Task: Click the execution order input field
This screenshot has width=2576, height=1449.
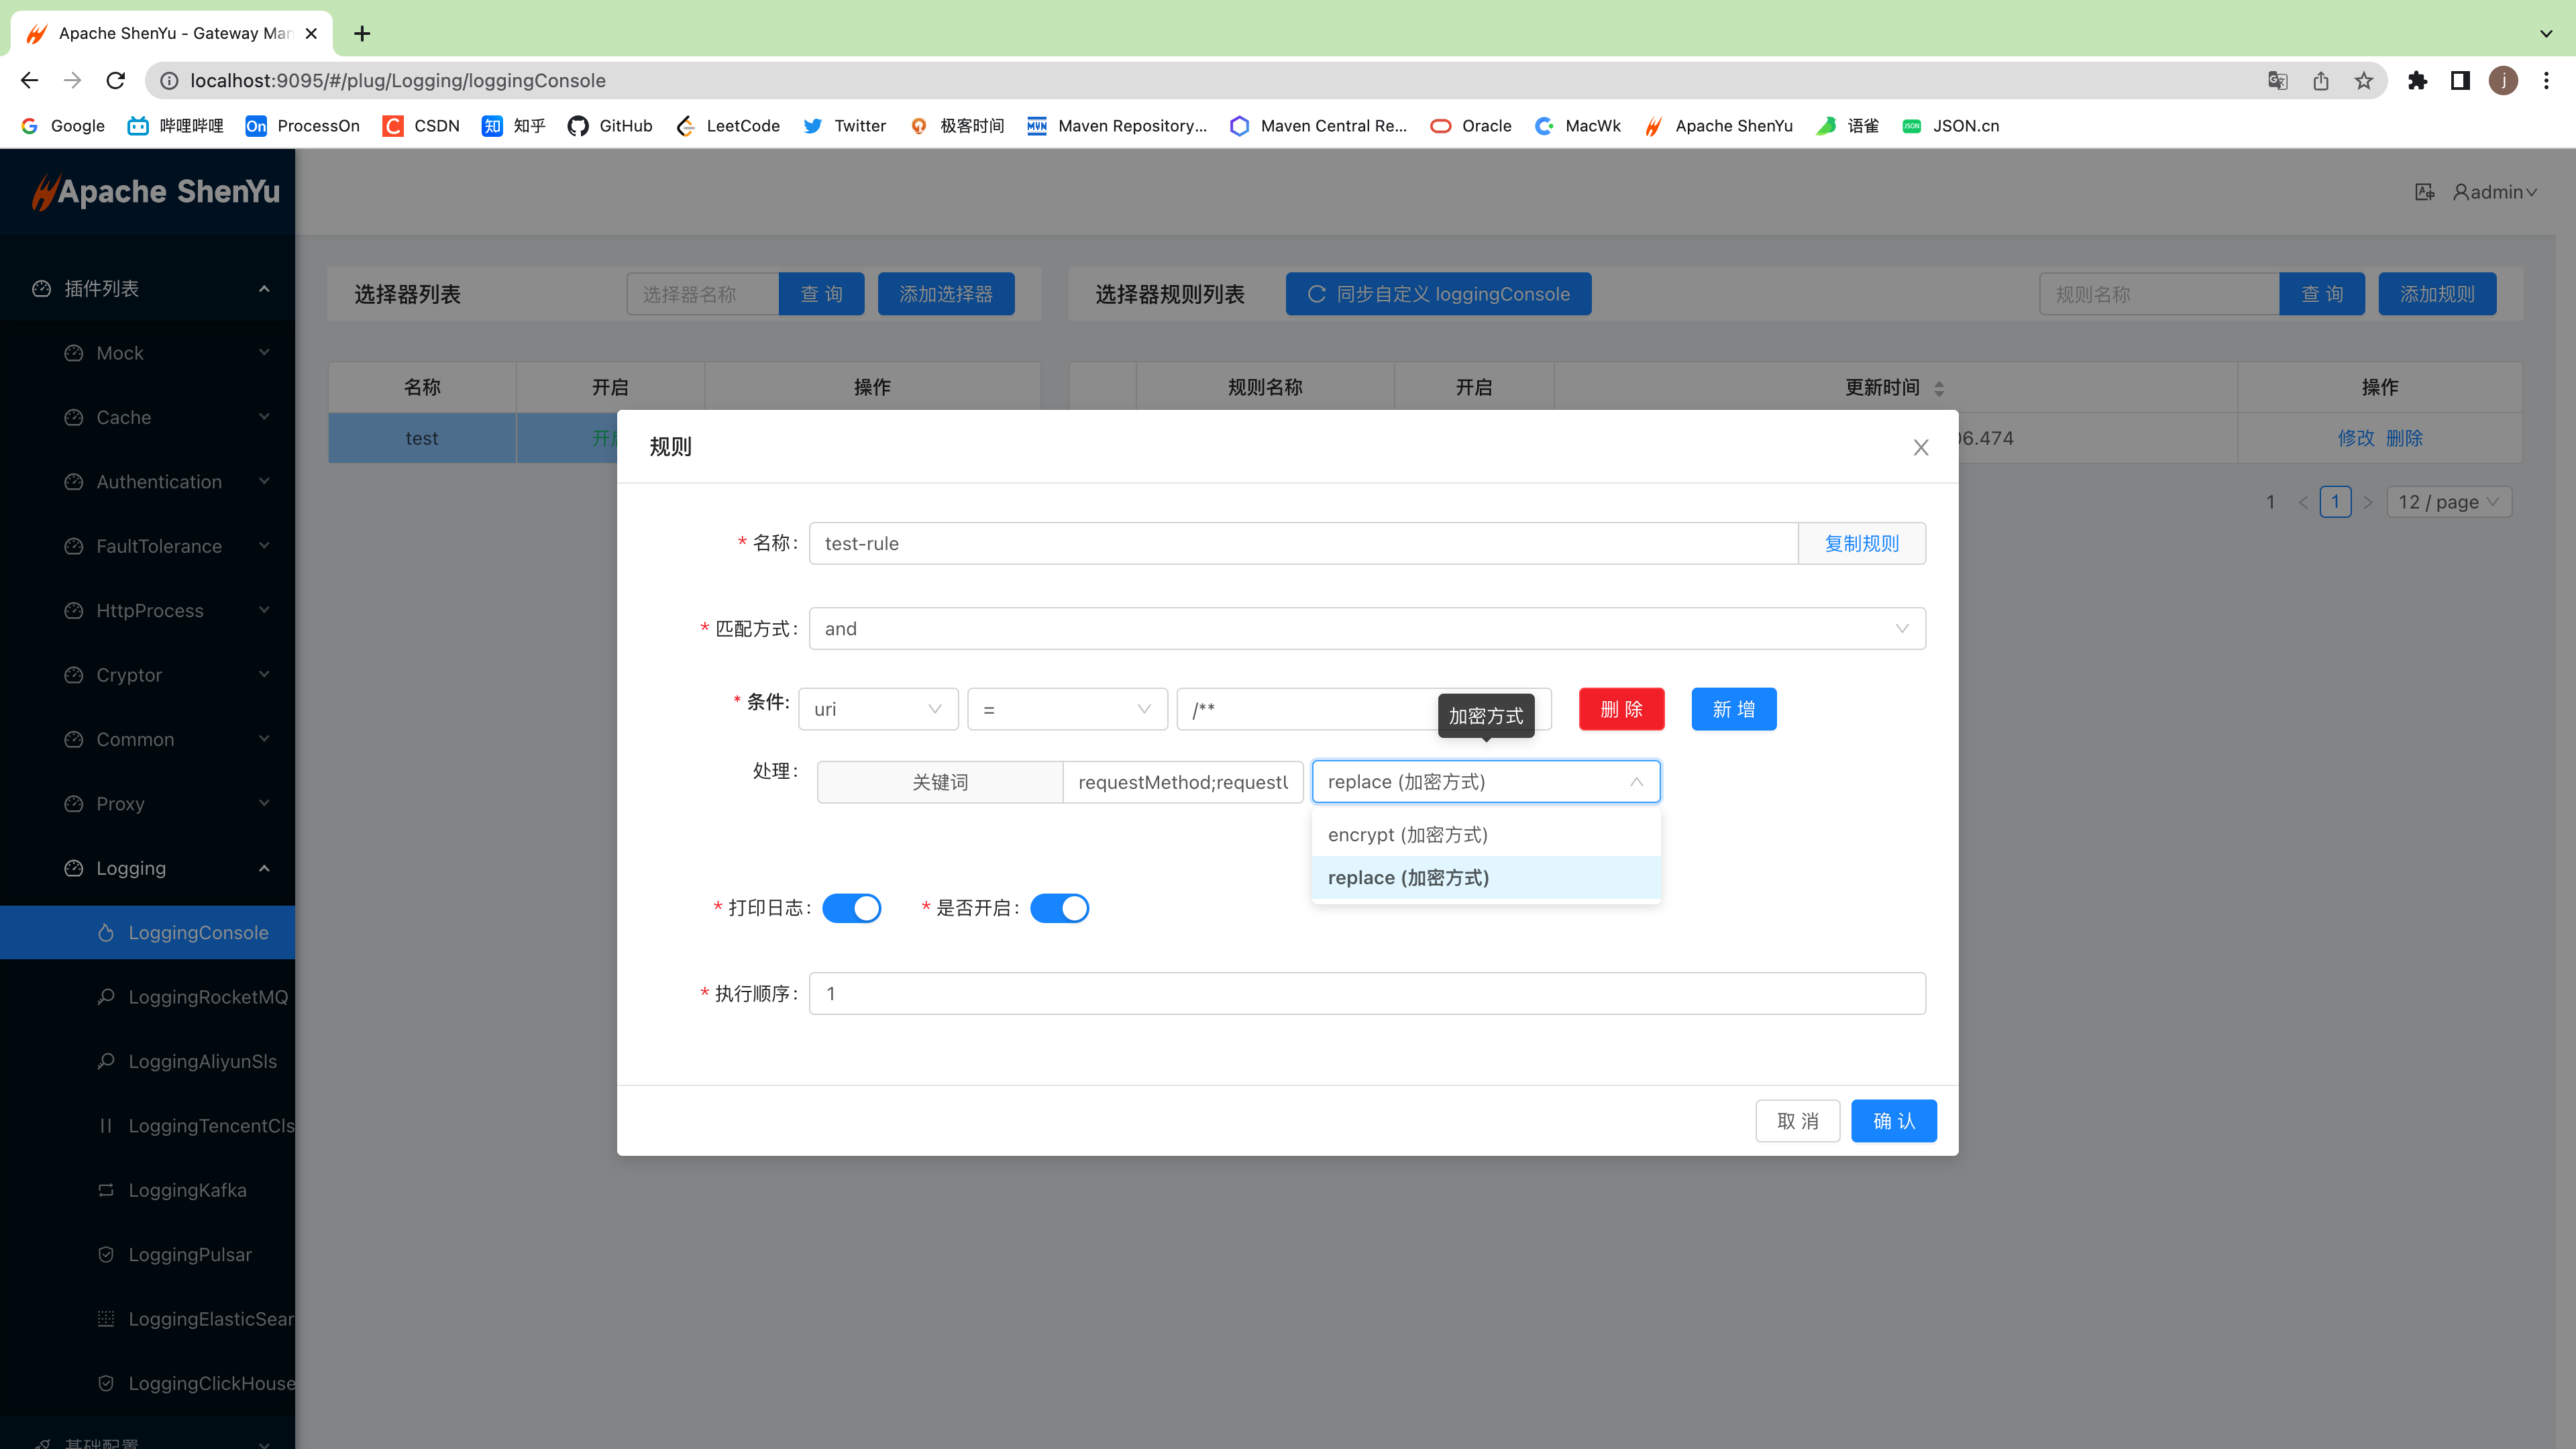Action: [1366, 994]
